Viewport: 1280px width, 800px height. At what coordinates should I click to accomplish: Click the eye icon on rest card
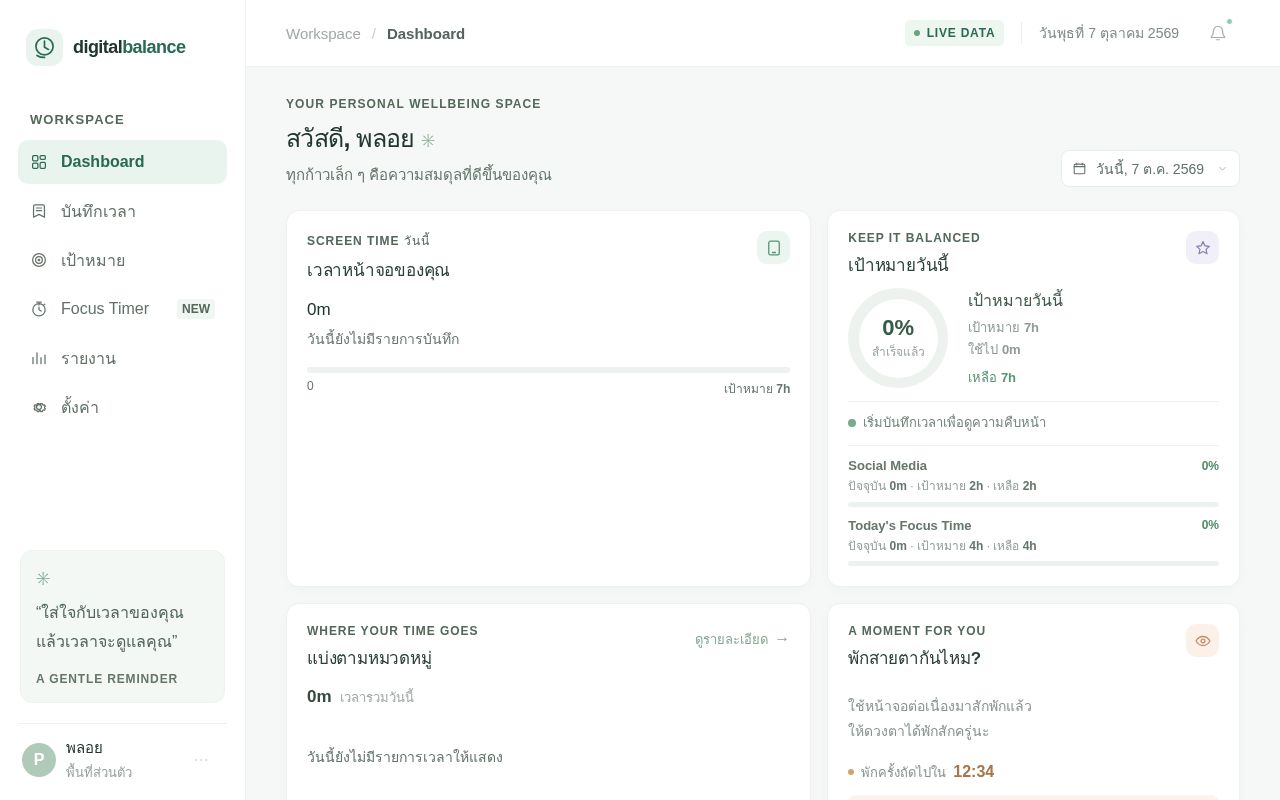click(x=1202, y=641)
